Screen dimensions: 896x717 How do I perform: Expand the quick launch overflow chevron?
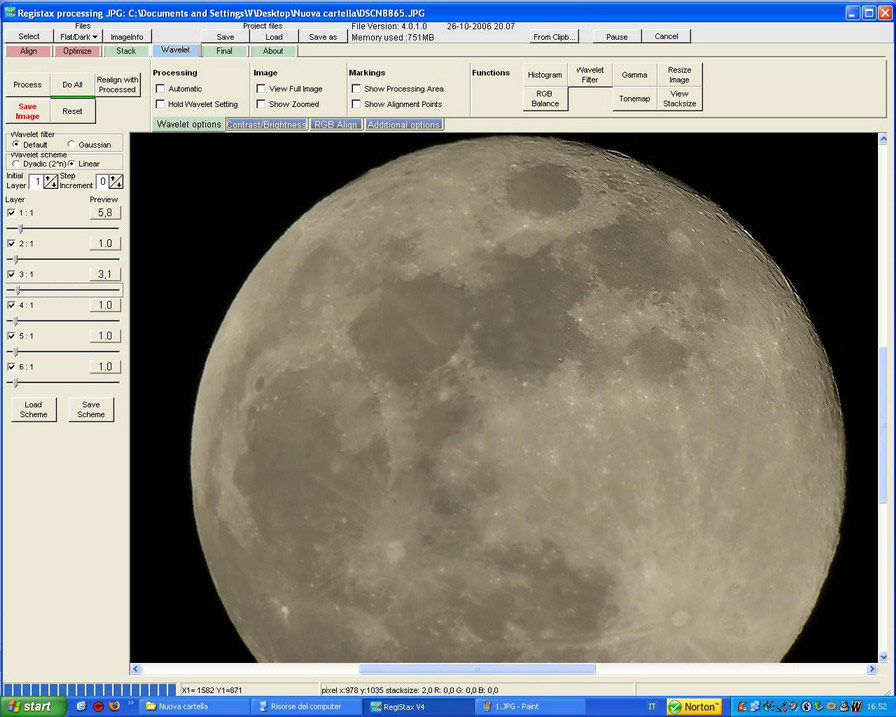(x=131, y=703)
